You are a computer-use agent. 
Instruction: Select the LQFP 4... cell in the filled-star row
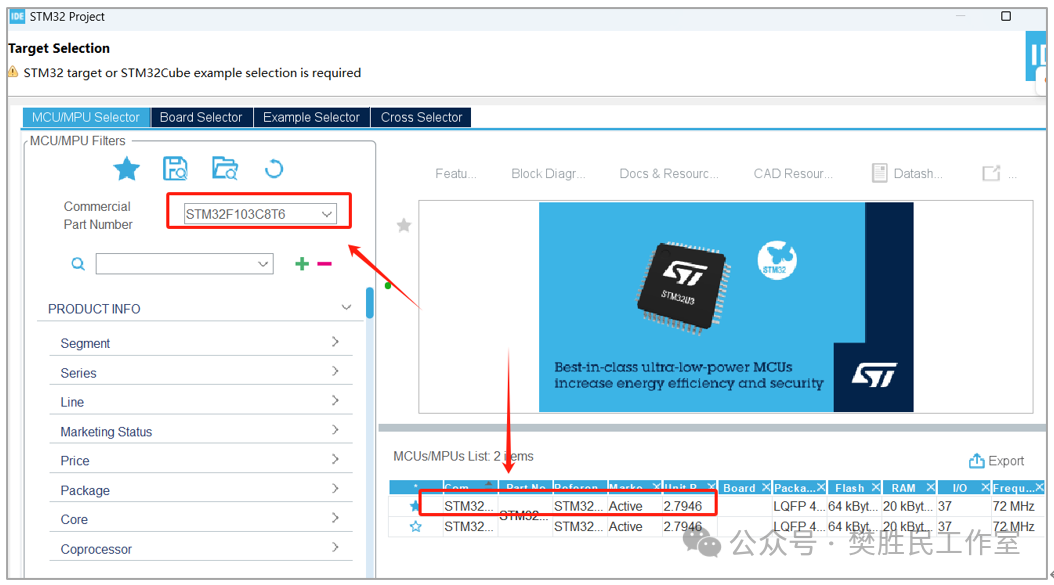pos(799,506)
